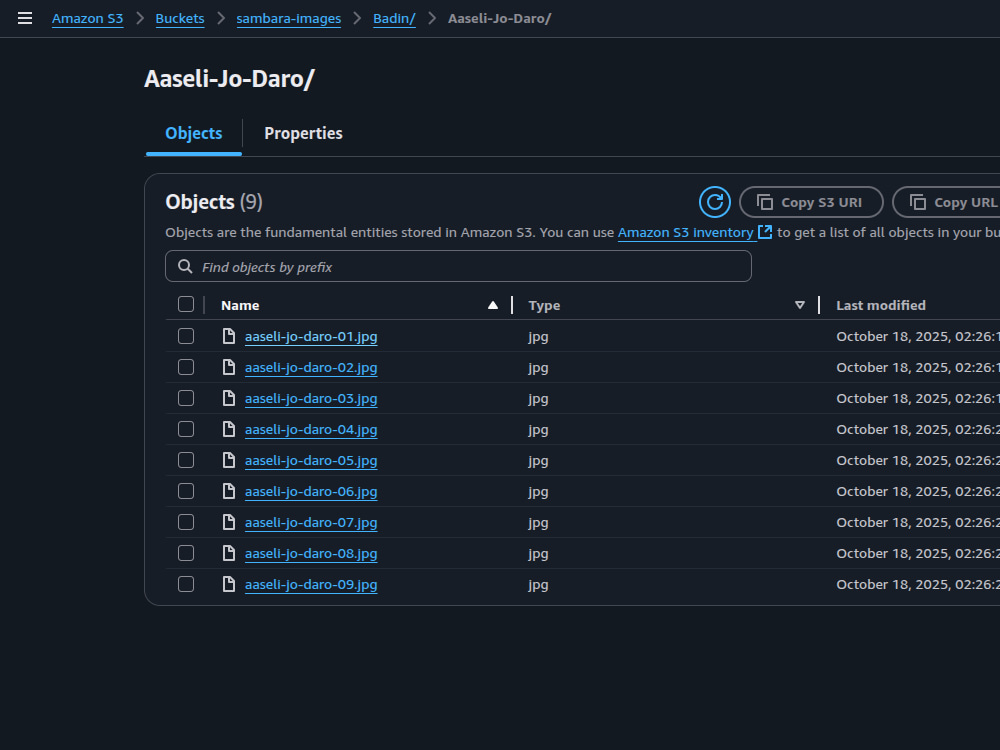Check the box for aaseli-jo-daro-05.jpg
1000x750 pixels.
[x=186, y=460]
